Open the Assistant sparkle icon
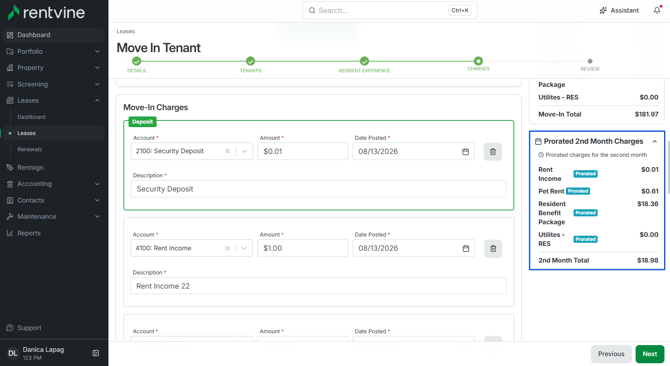The height and width of the screenshot is (366, 670). (603, 11)
